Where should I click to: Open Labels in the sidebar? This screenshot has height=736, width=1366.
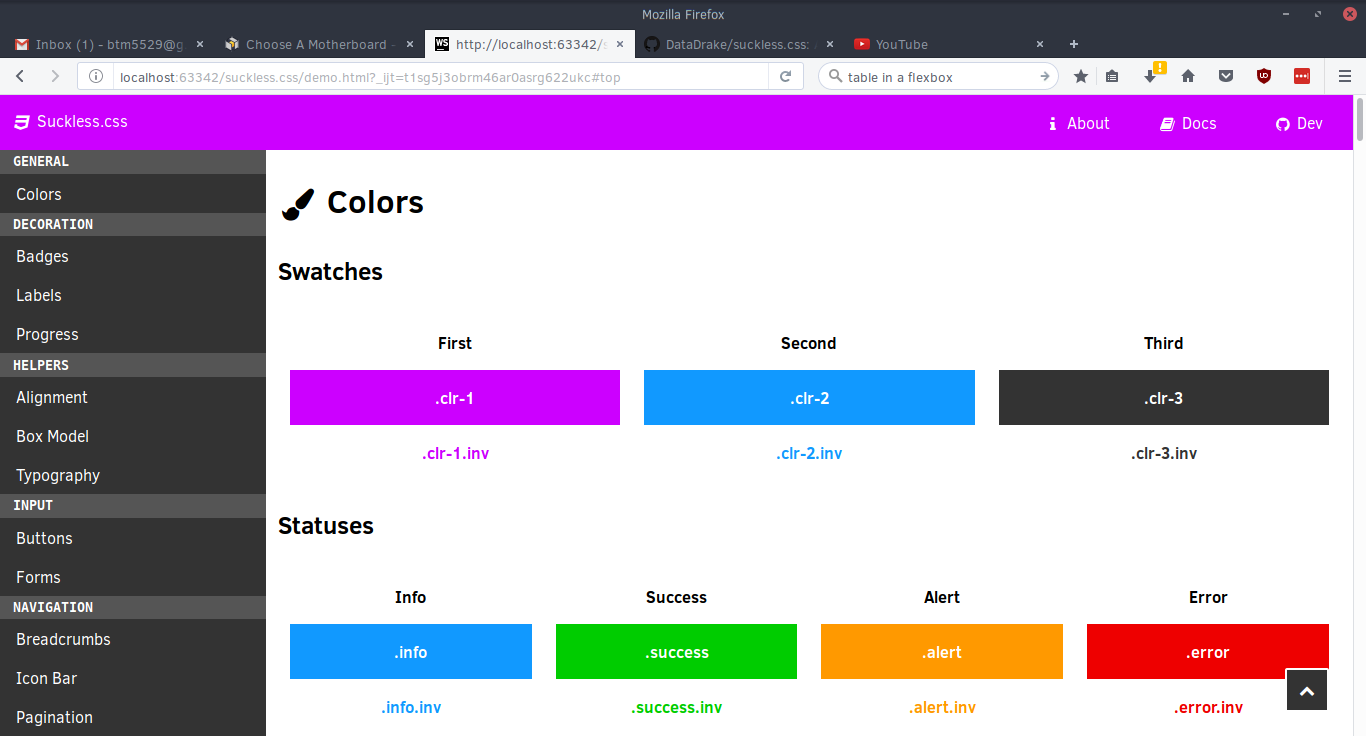point(133,295)
